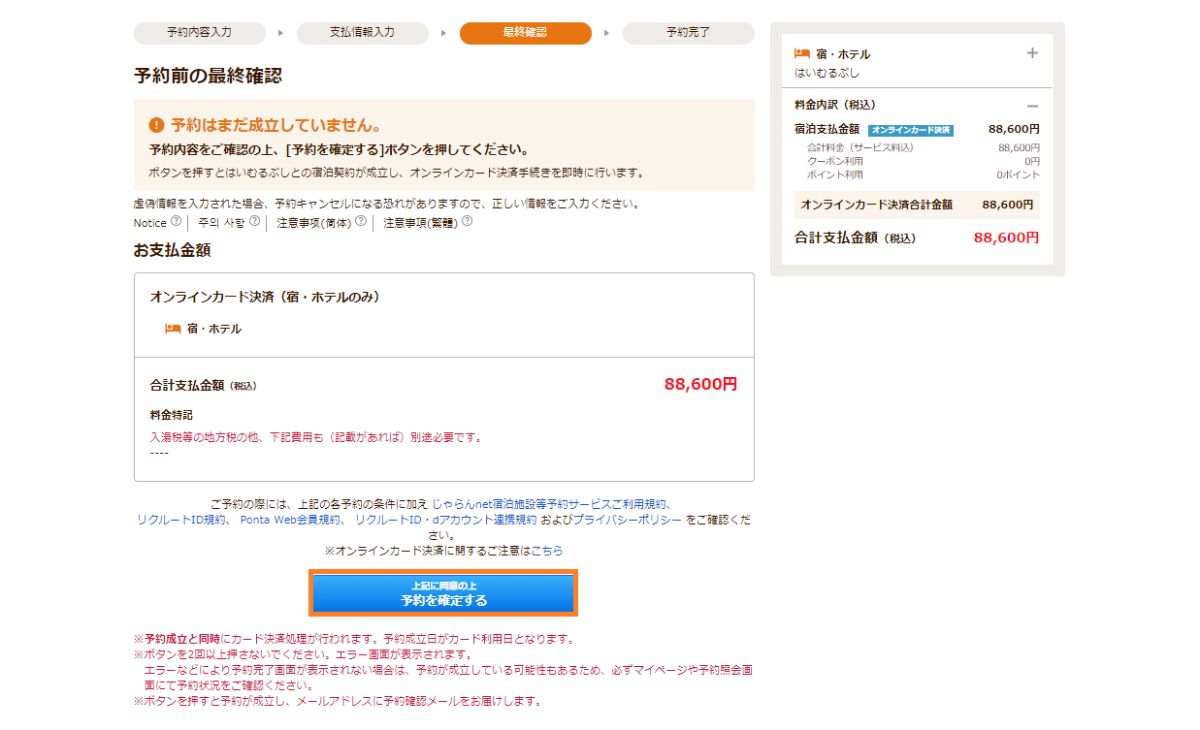Image resolution: width=1200 pixels, height=730 pixels.
Task: Open the プライバシーポリシー link
Action: click(x=627, y=520)
